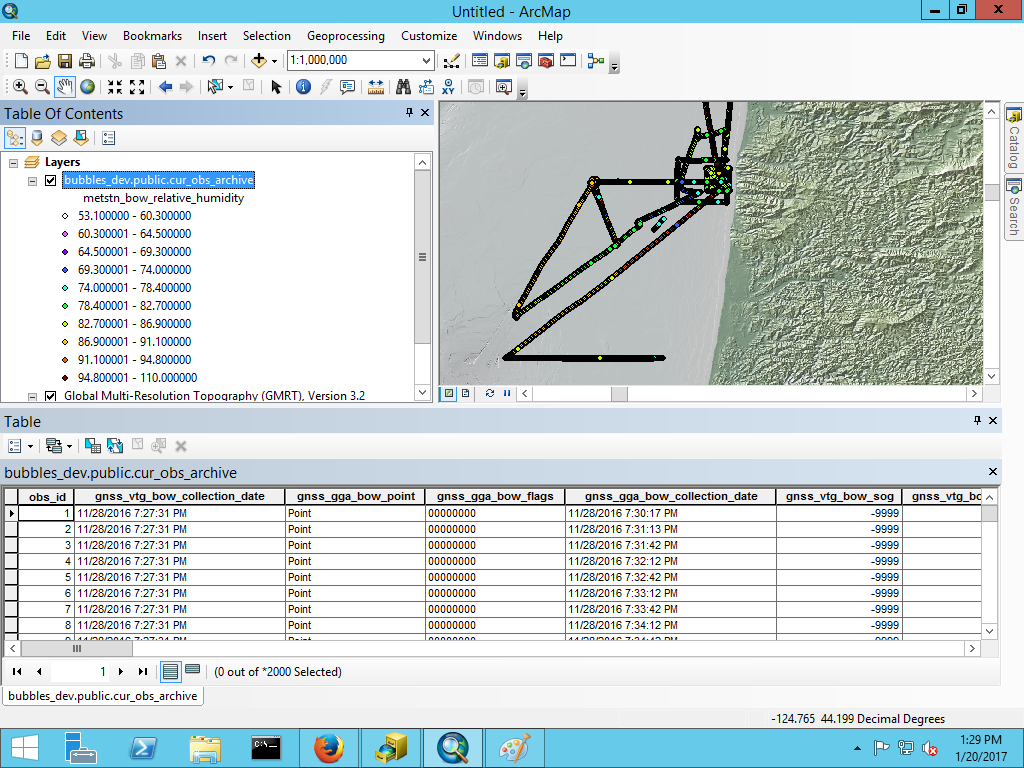Open the Go To XY tool

tap(448, 87)
